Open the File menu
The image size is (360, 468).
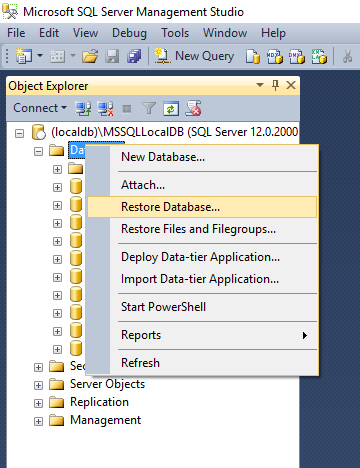[x=16, y=33]
